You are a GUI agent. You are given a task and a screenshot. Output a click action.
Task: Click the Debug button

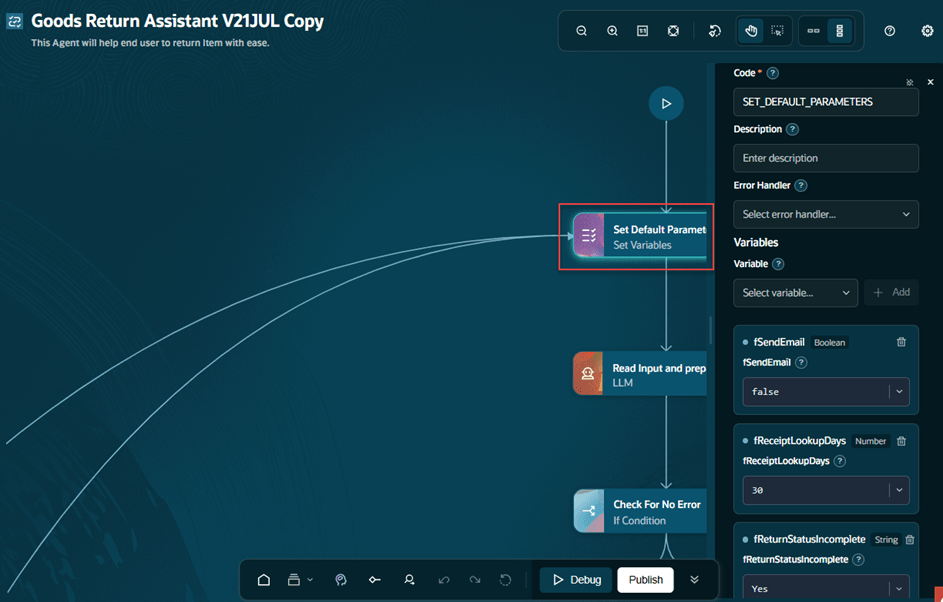(576, 580)
